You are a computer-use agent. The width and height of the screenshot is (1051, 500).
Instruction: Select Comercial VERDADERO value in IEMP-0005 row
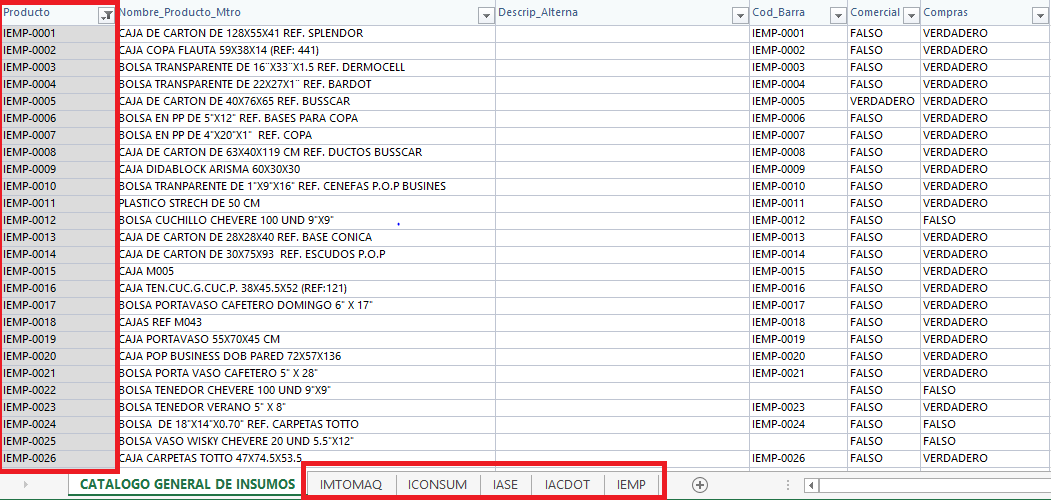click(883, 101)
